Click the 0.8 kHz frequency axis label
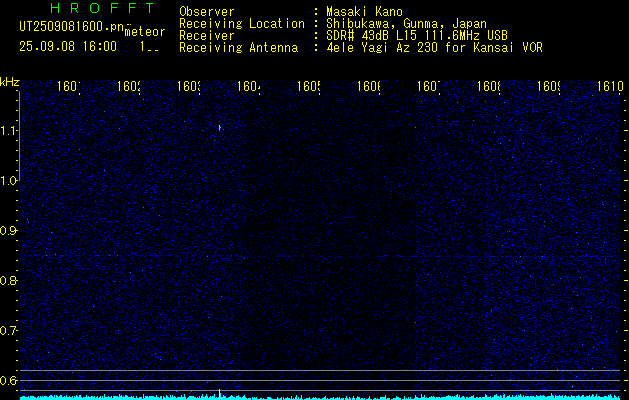The height and width of the screenshot is (400, 629). tap(8, 280)
